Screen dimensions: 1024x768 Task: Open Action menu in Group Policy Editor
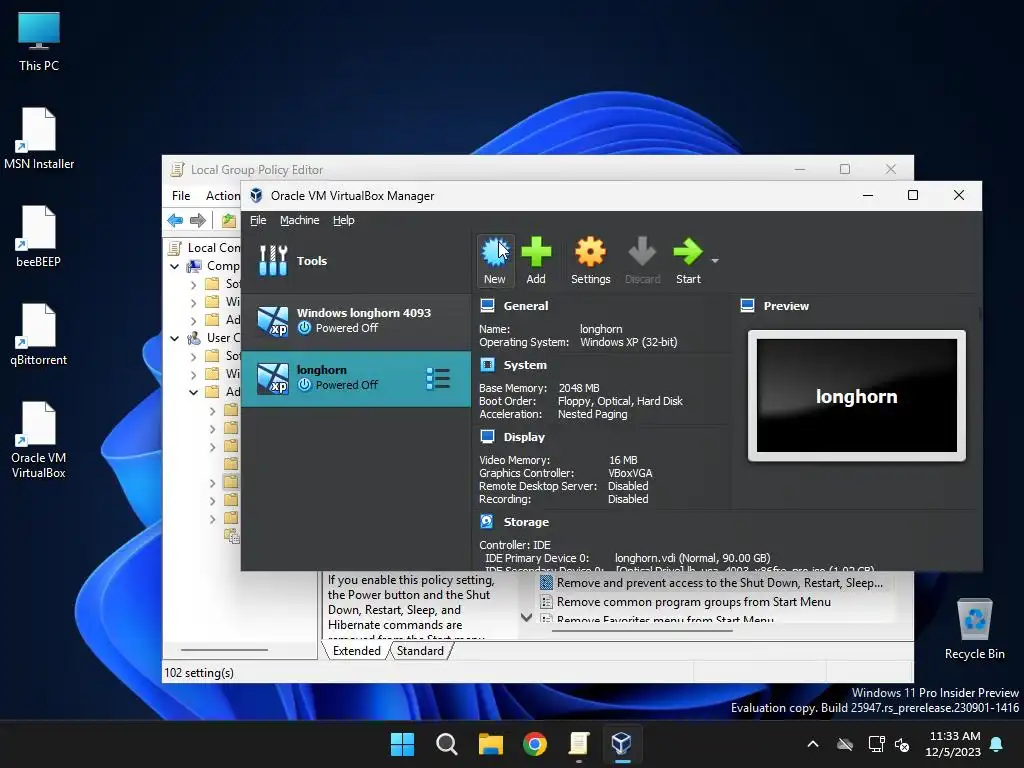pyautogui.click(x=223, y=195)
